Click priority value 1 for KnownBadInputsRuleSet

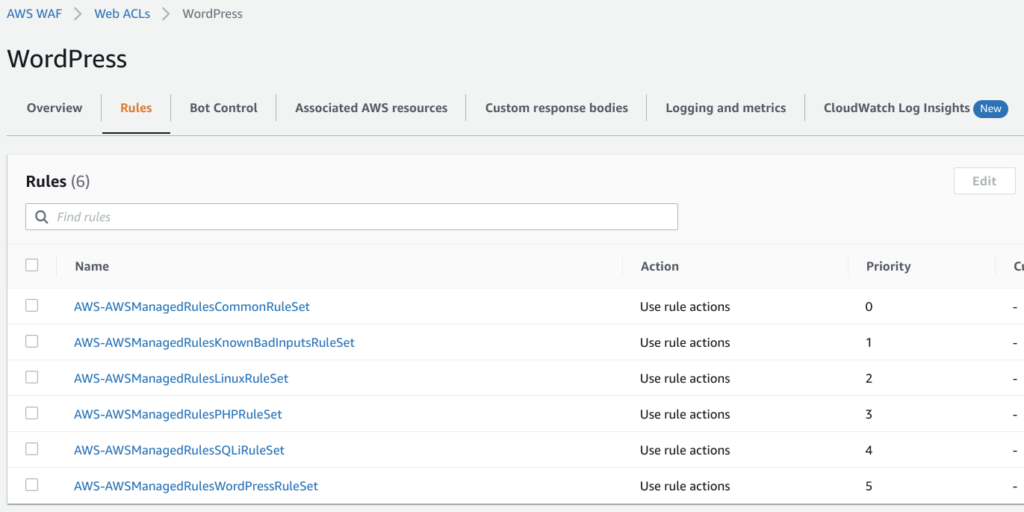point(869,343)
